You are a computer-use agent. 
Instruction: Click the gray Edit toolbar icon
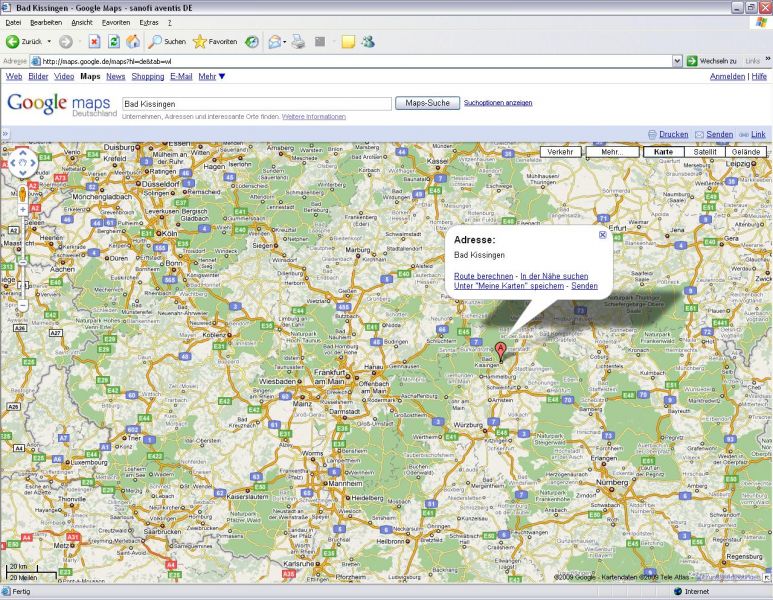(320, 42)
